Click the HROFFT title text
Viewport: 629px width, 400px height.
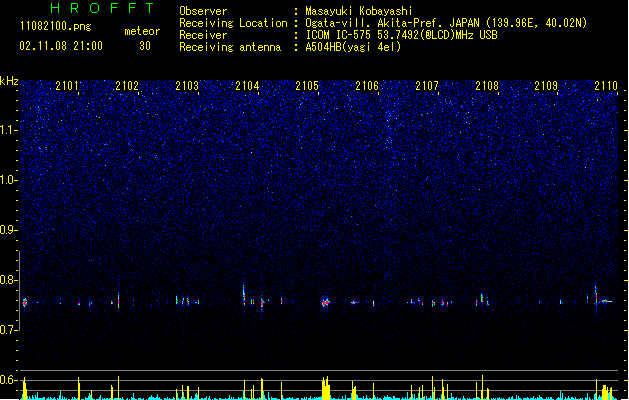point(102,8)
